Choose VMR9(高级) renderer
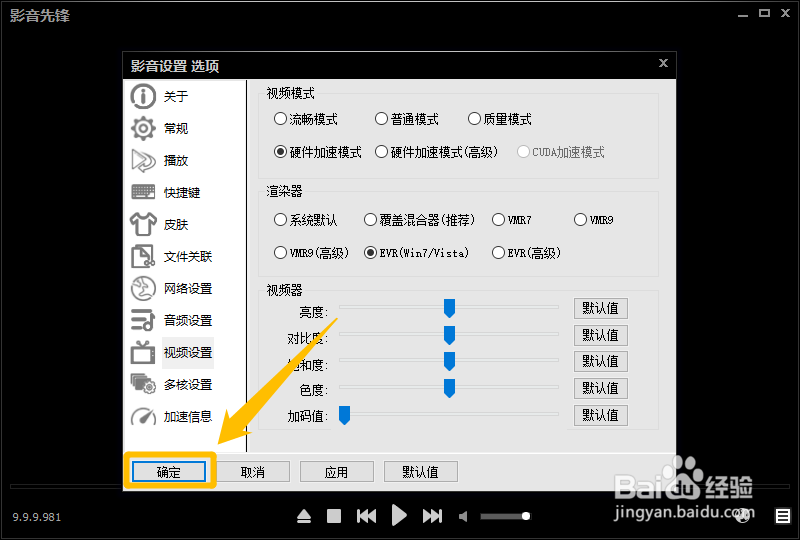The height and width of the screenshot is (540, 800). point(311,253)
